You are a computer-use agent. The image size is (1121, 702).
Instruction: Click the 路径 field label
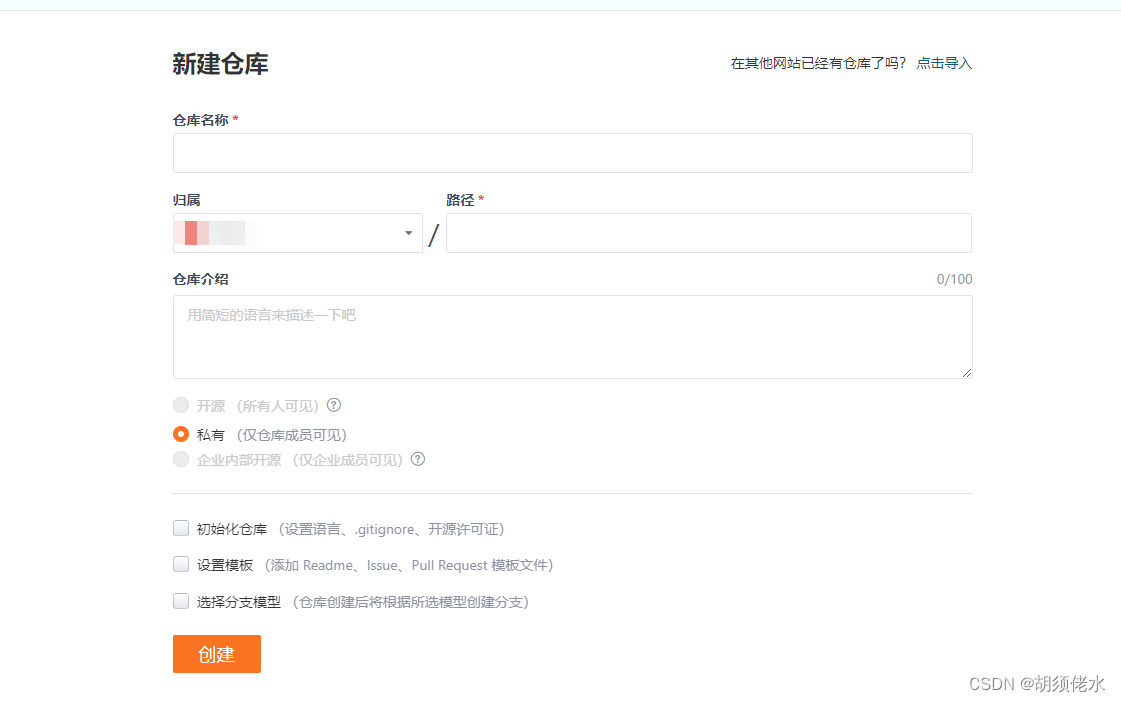(x=460, y=200)
